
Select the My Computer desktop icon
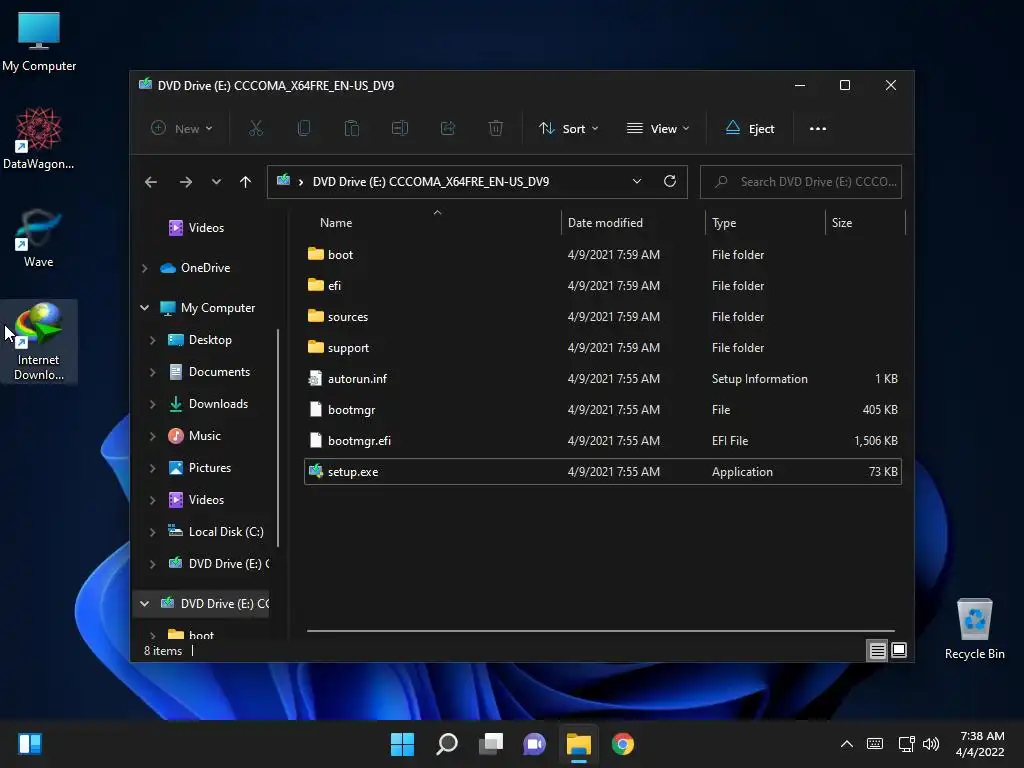(x=39, y=41)
